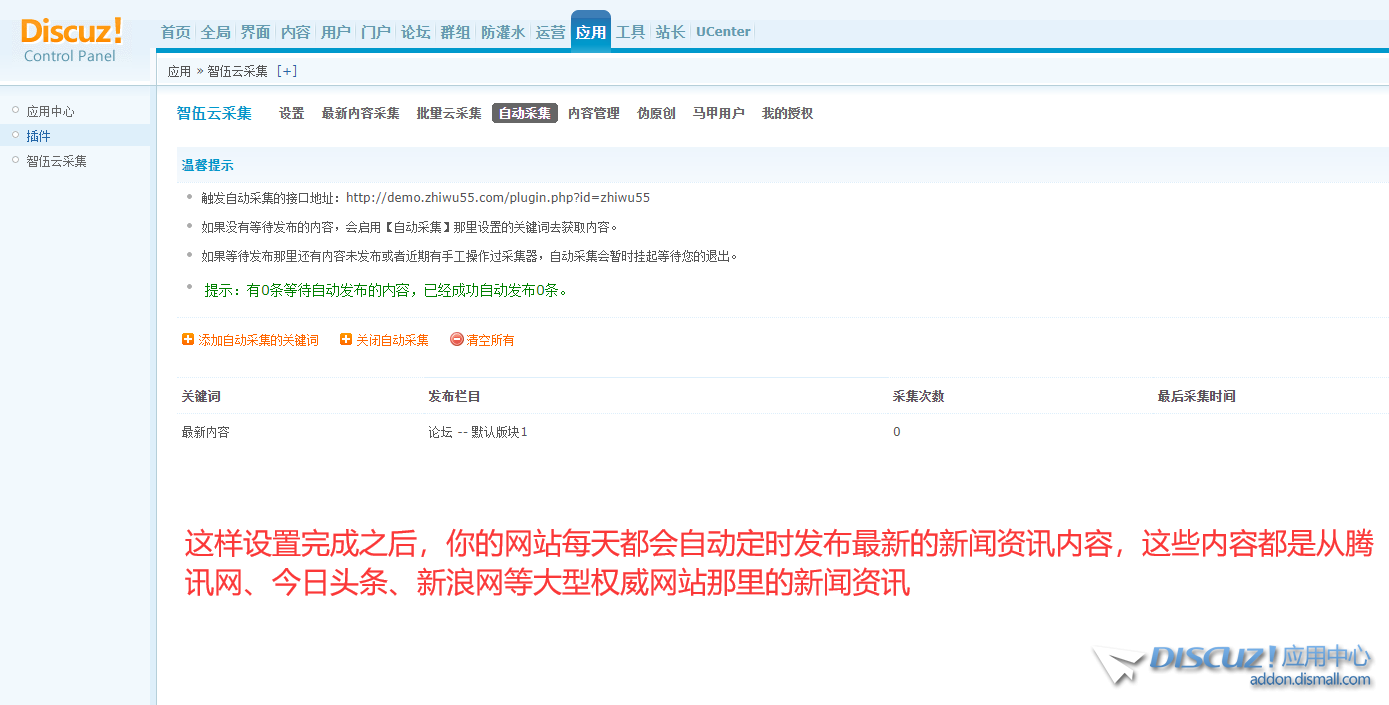Click the [+] bookmark link in breadcrumb

coord(287,71)
